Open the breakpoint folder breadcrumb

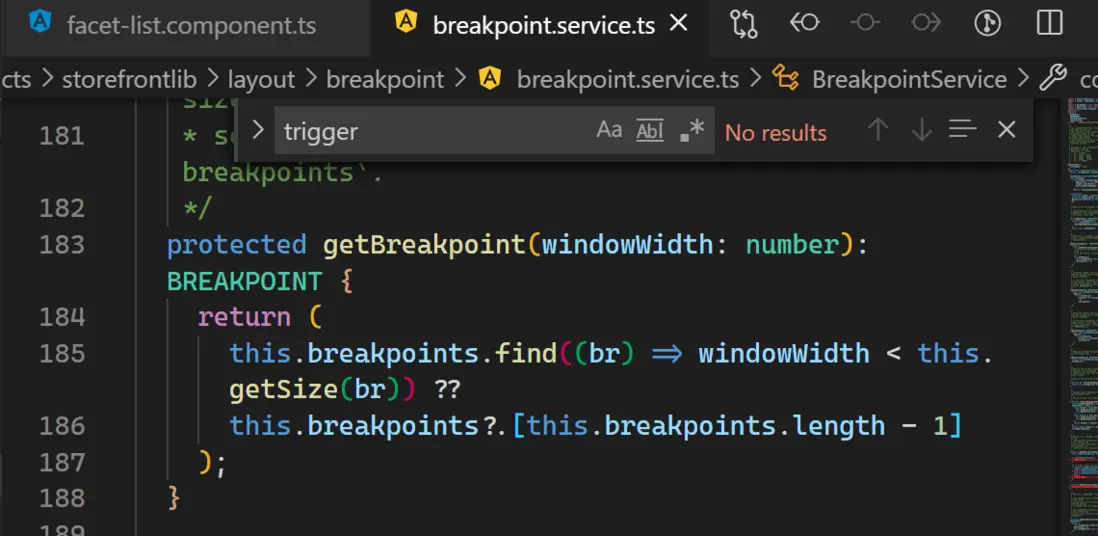pyautogui.click(x=385, y=79)
